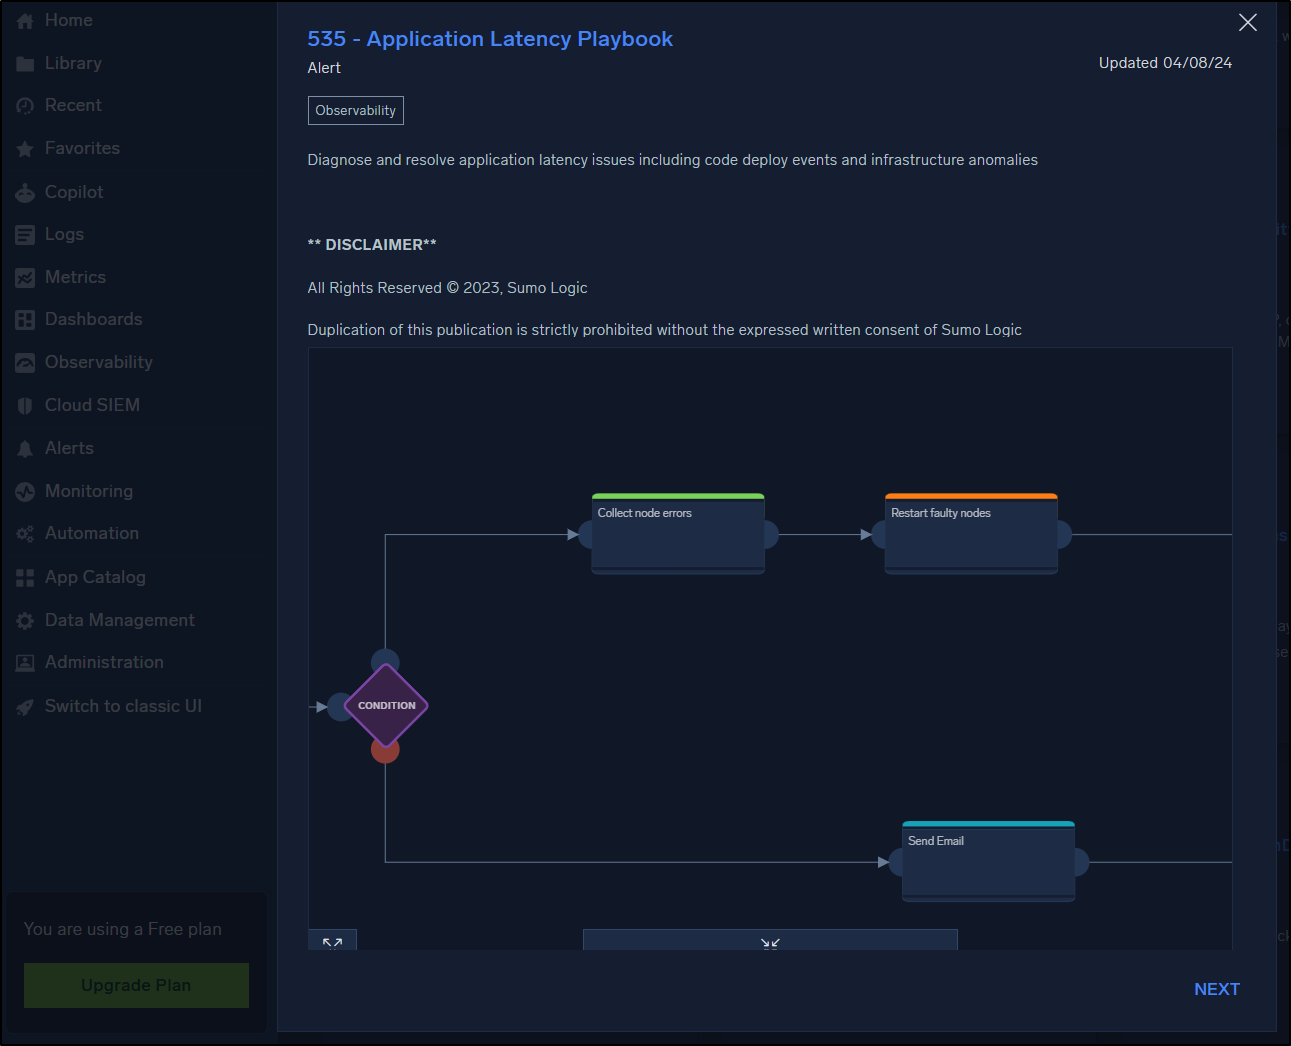Open the 535 - Application Latency Playbook title link
Viewport: 1291px width, 1046px height.
click(x=489, y=39)
